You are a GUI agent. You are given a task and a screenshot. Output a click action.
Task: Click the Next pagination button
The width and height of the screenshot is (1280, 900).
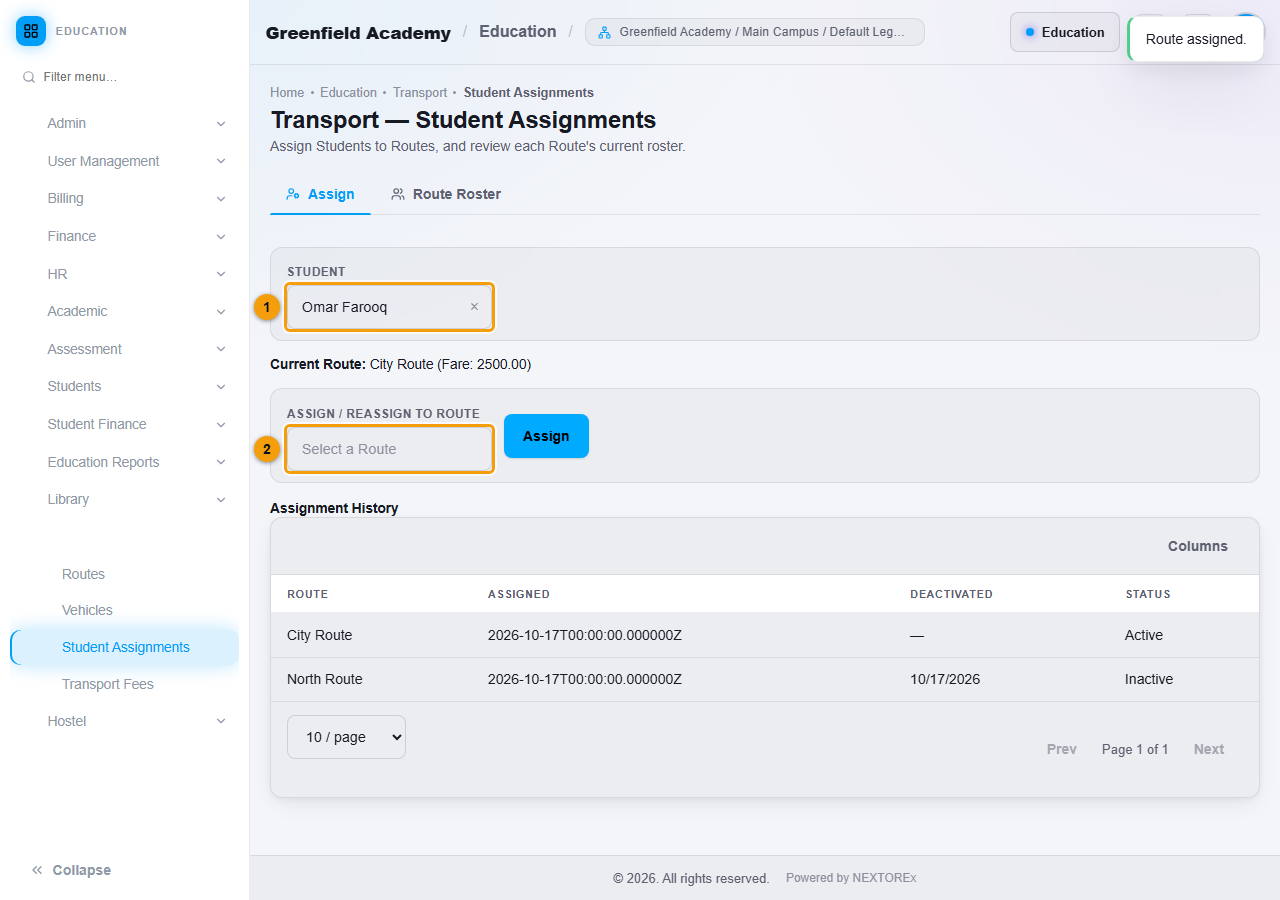coord(1209,749)
